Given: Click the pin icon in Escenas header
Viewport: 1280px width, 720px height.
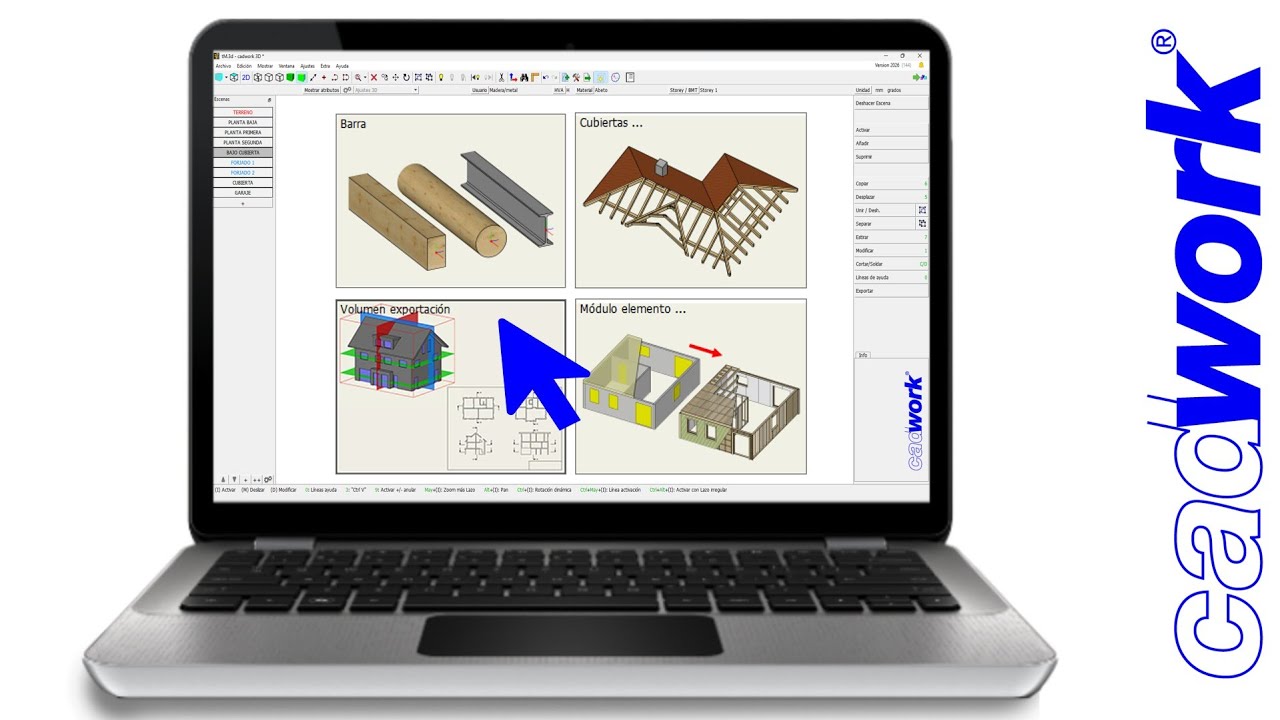Looking at the screenshot, I should [x=270, y=100].
